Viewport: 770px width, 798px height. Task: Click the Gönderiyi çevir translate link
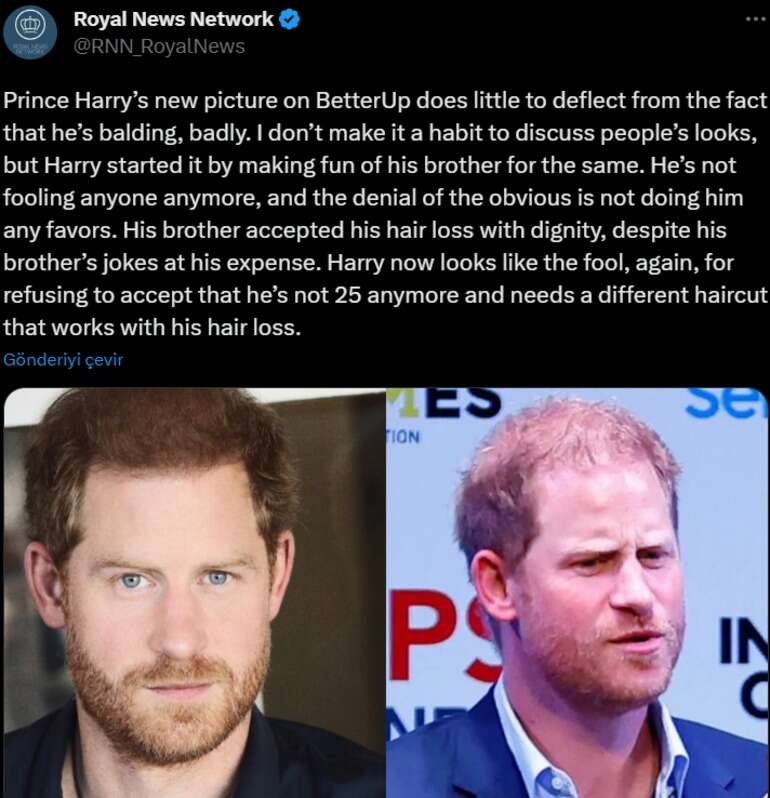[x=63, y=360]
